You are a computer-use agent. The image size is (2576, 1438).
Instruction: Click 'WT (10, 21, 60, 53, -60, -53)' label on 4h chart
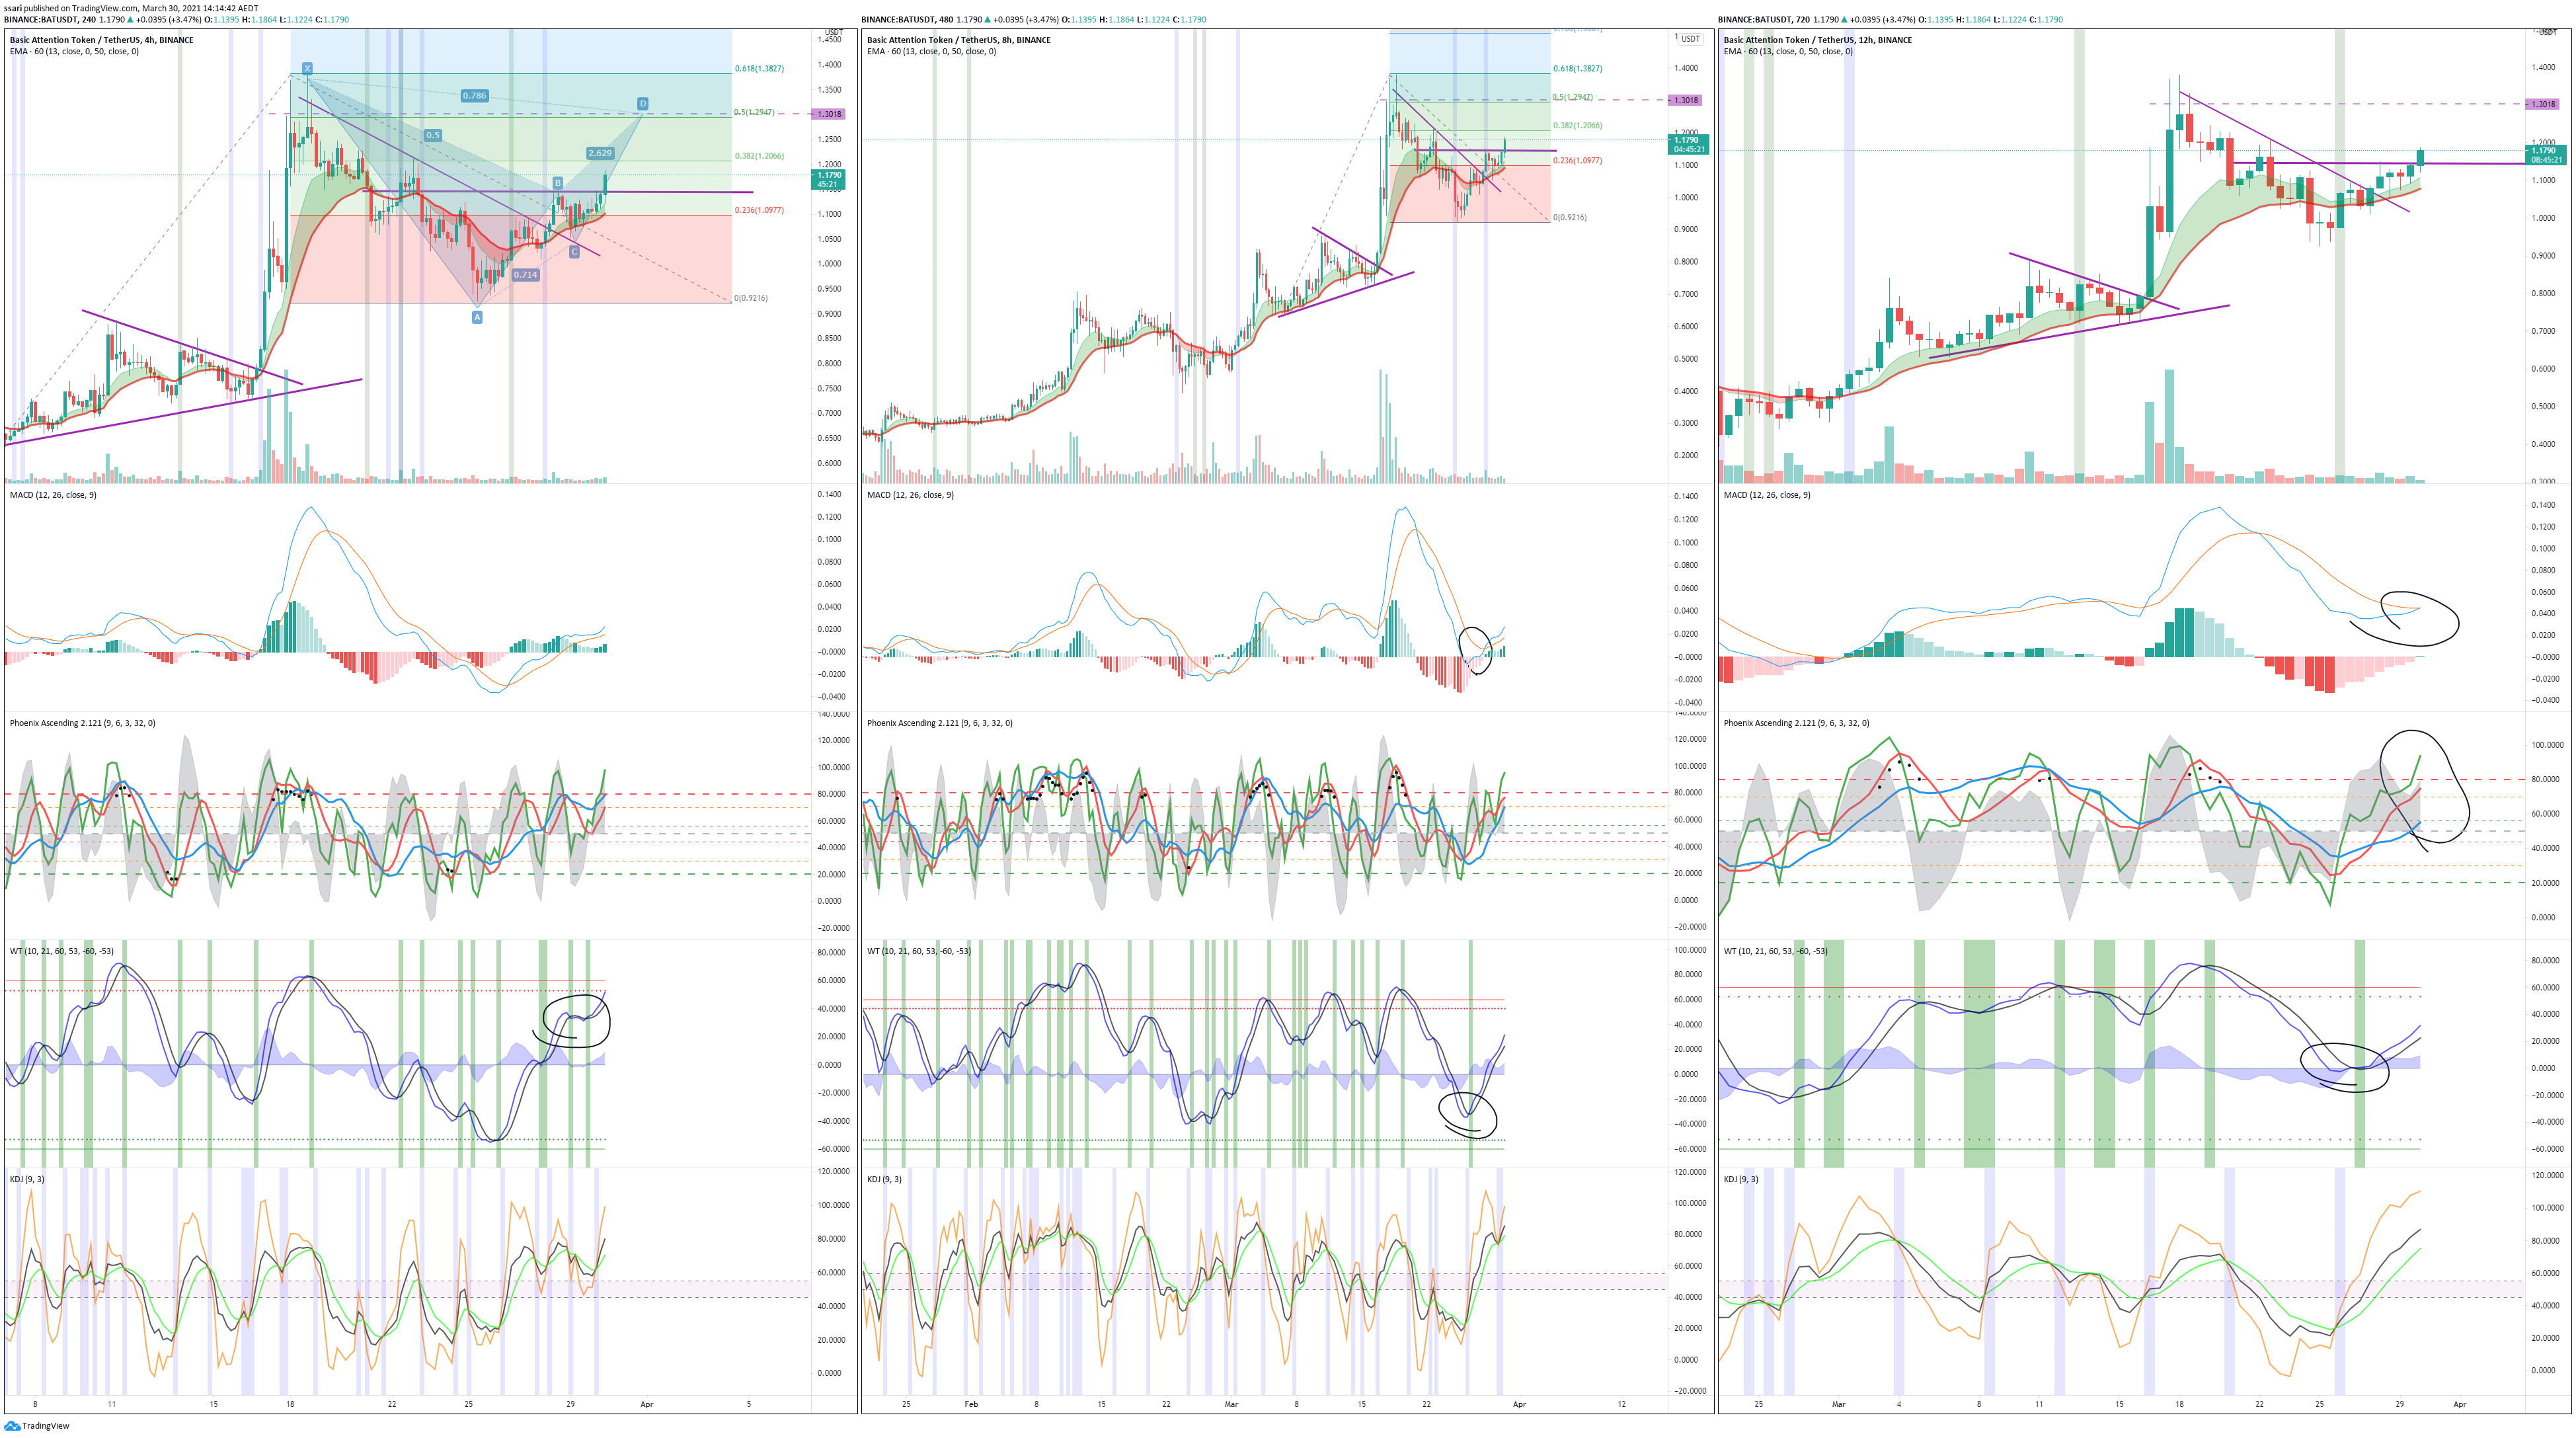click(x=62, y=951)
